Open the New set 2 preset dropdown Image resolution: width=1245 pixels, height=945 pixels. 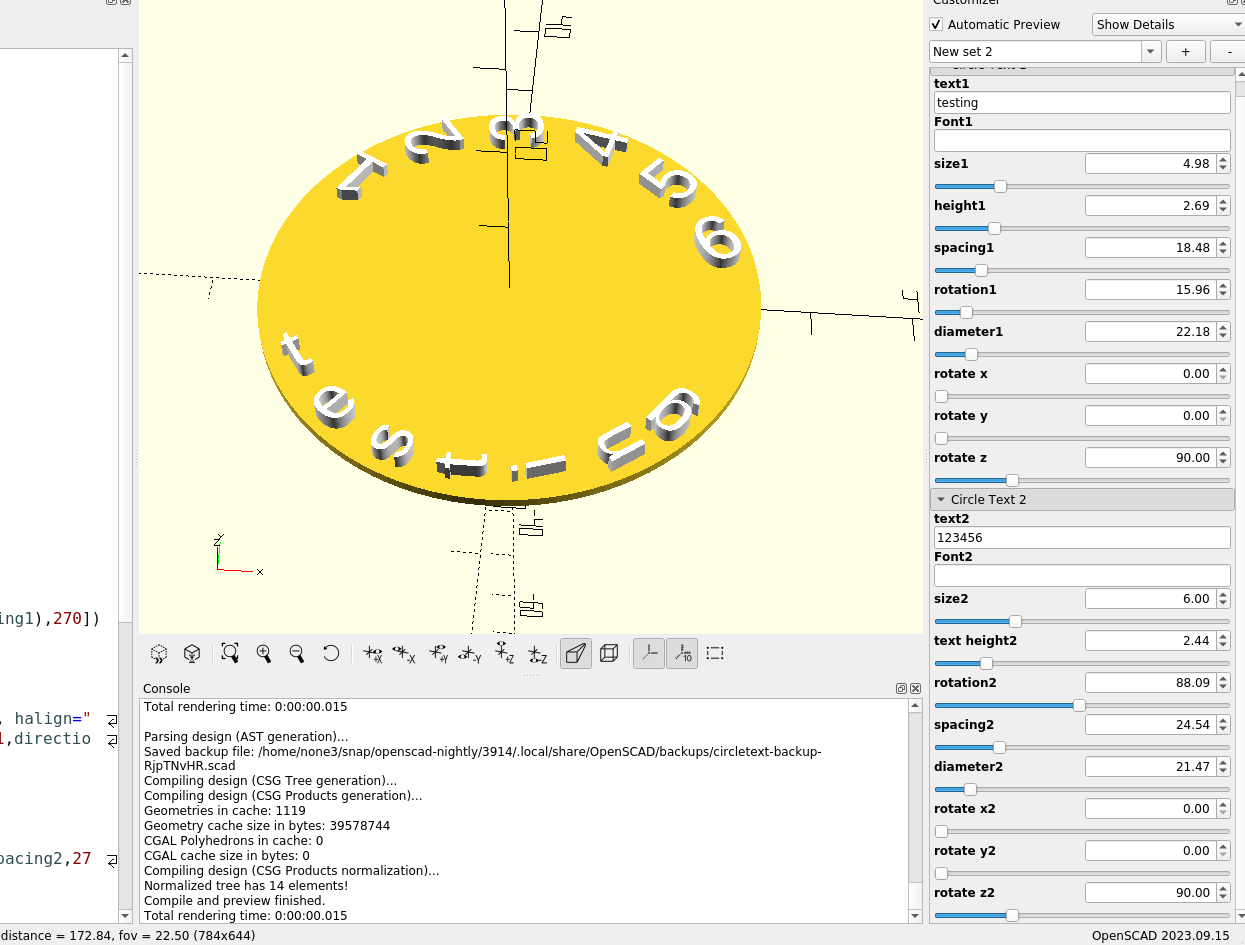(x=1044, y=51)
